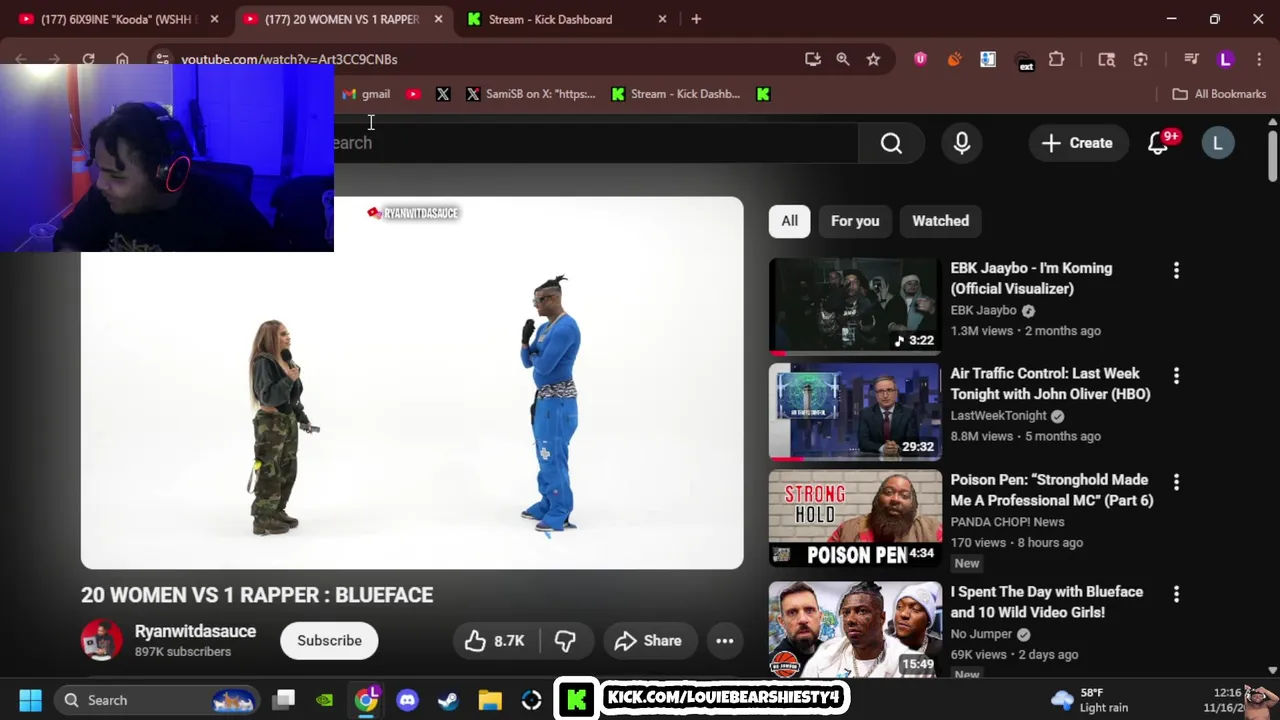
Task: Select the All filter chip
Action: point(790,221)
